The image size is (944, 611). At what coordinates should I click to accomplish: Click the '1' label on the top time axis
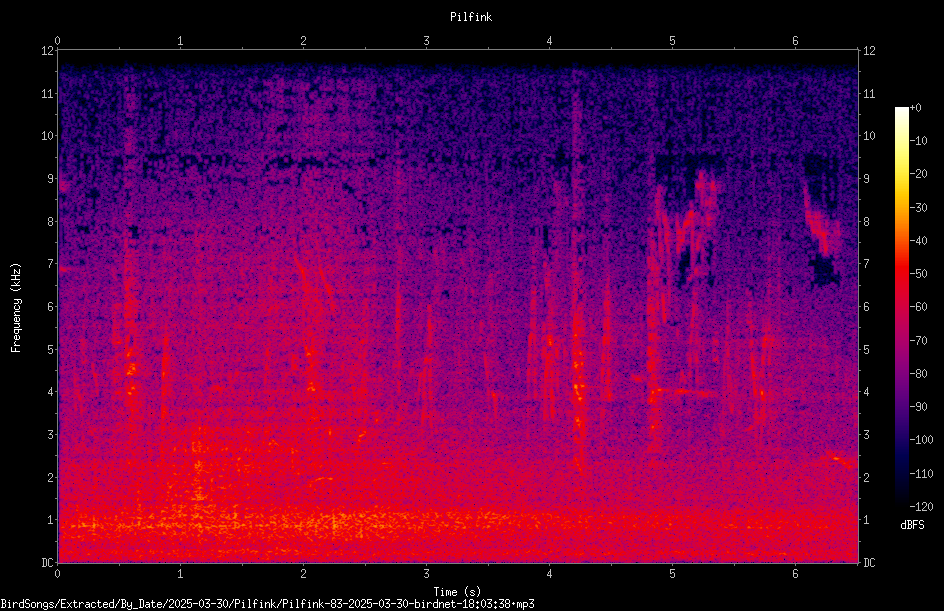pos(180,41)
